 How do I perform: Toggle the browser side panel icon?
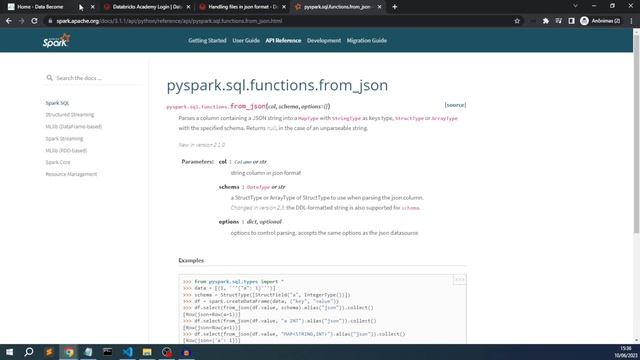571,21
